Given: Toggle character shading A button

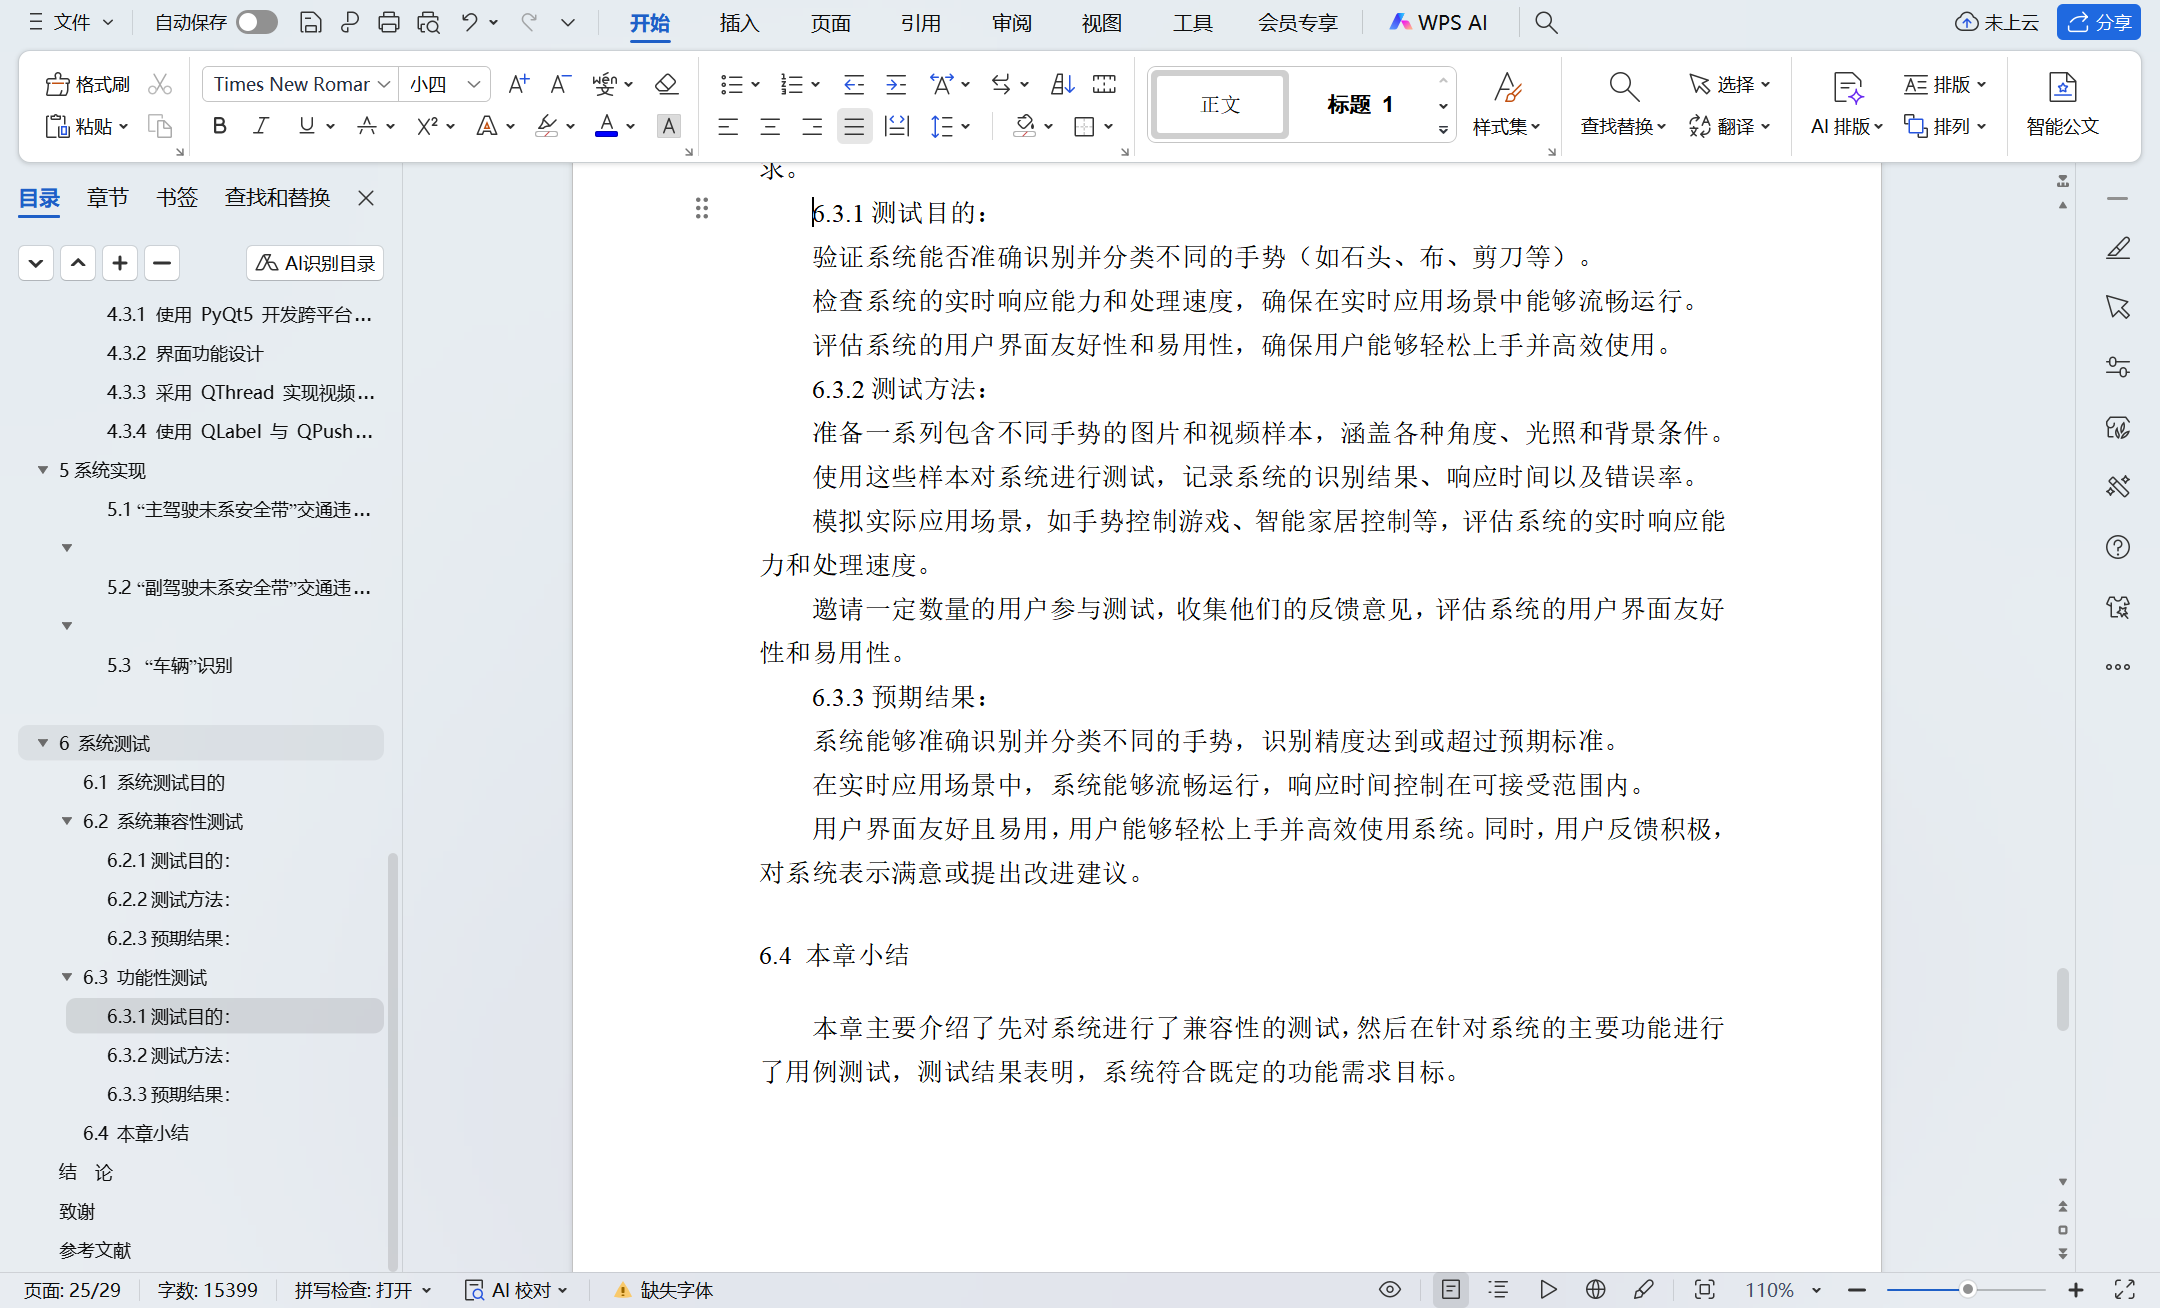Looking at the screenshot, I should tap(668, 126).
